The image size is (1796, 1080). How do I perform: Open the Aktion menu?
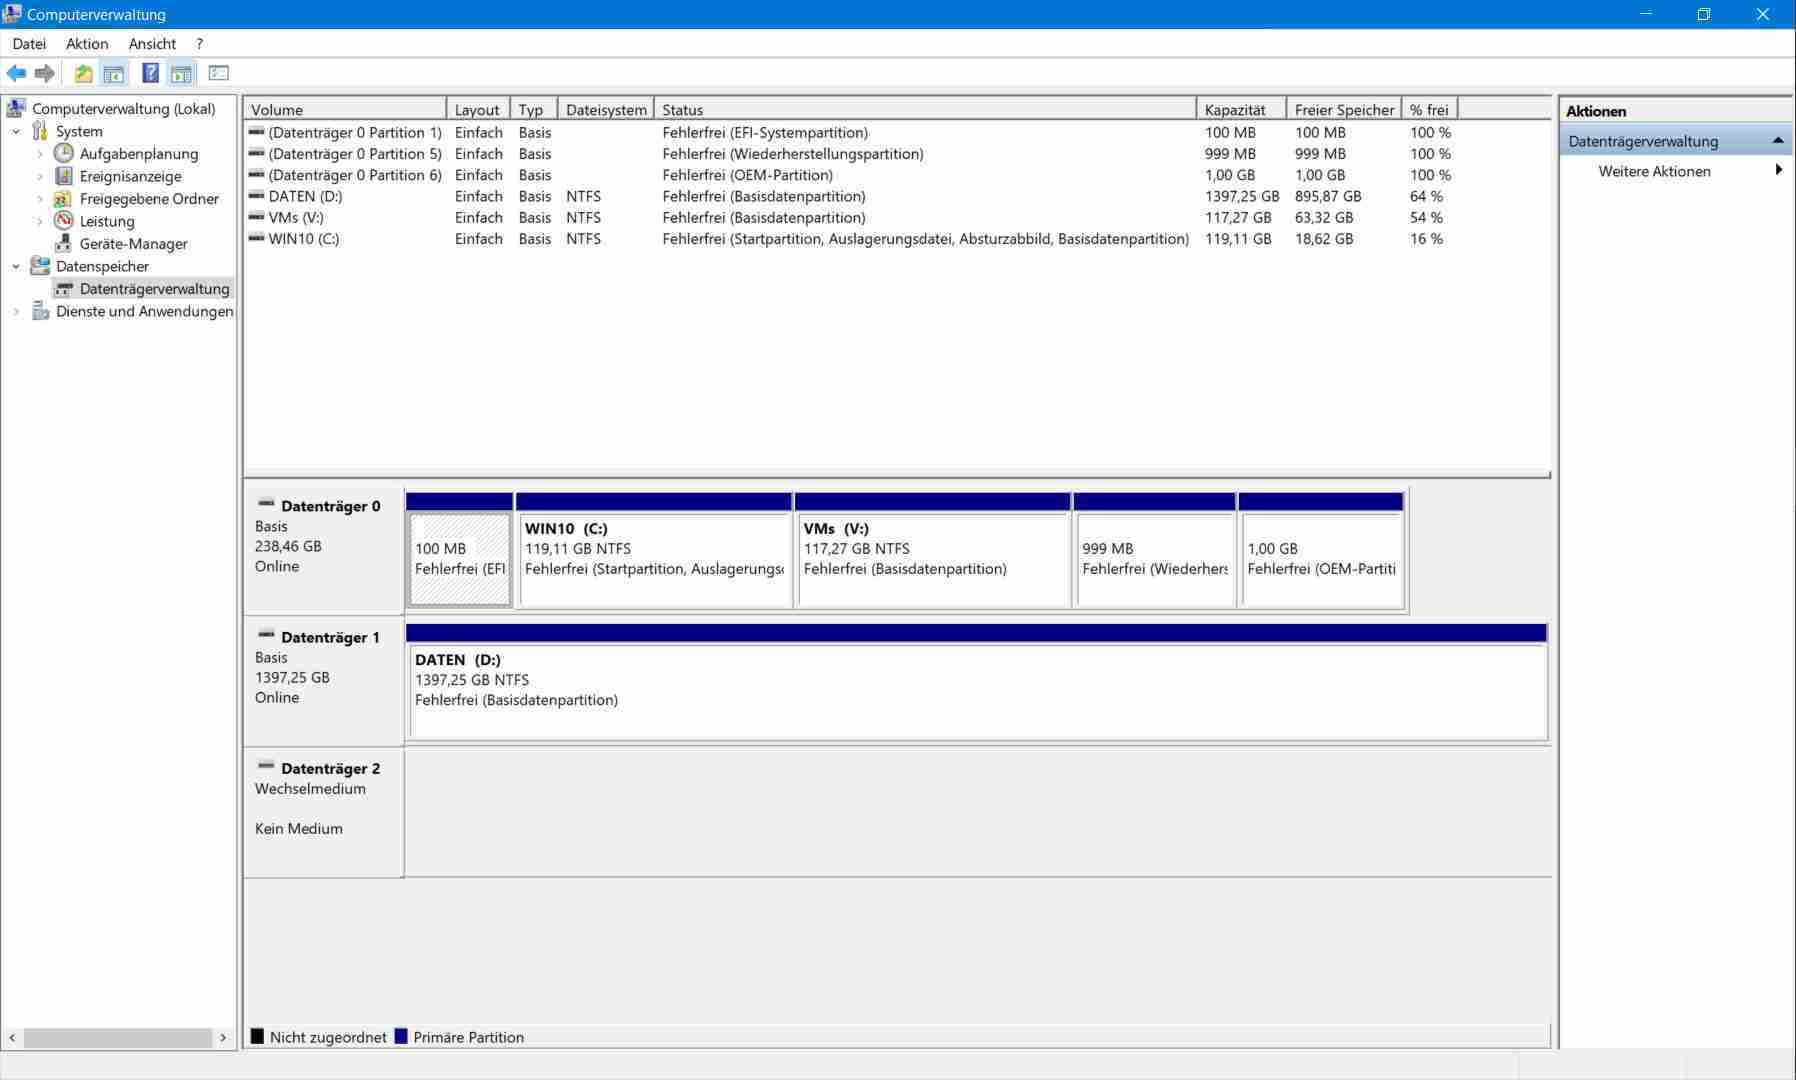(87, 44)
